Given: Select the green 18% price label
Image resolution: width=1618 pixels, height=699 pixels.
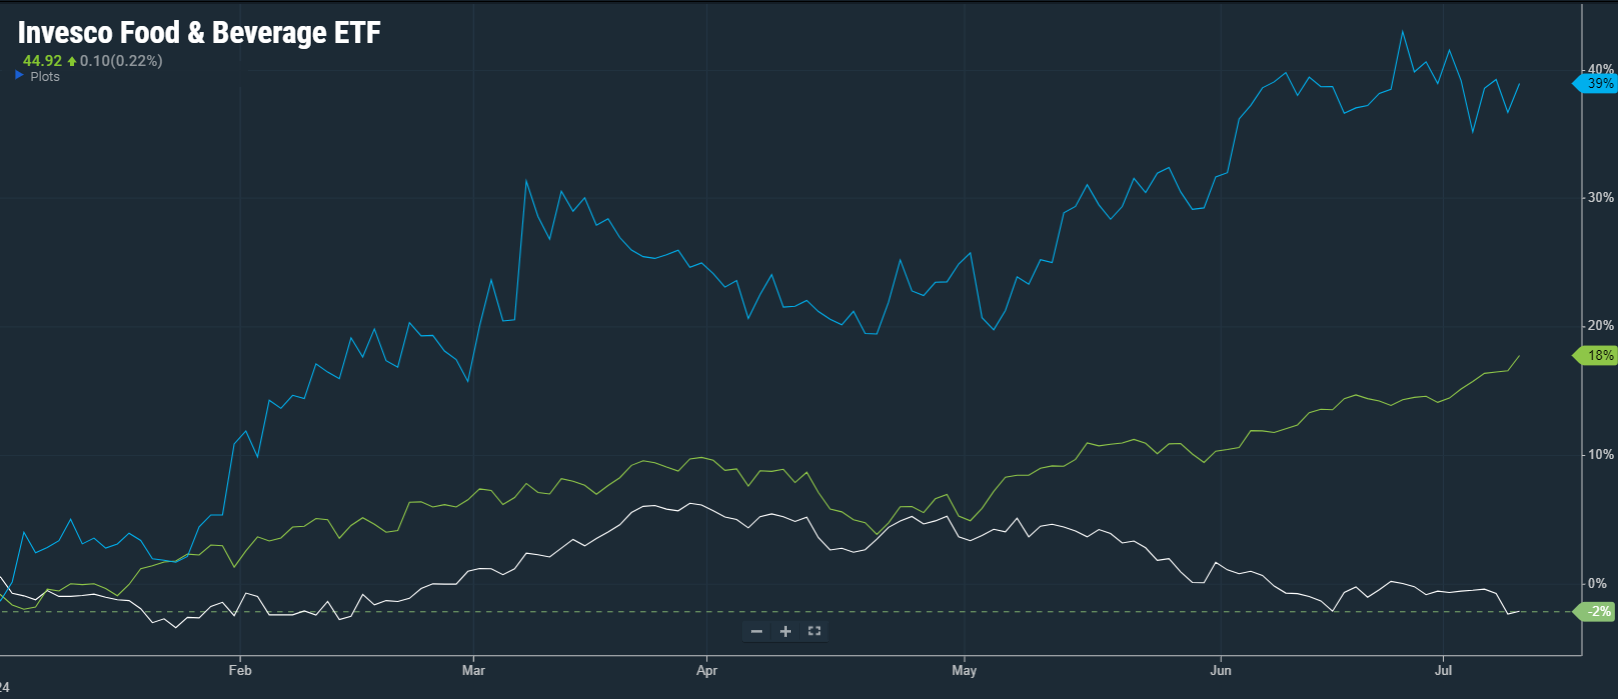Looking at the screenshot, I should 1596,355.
